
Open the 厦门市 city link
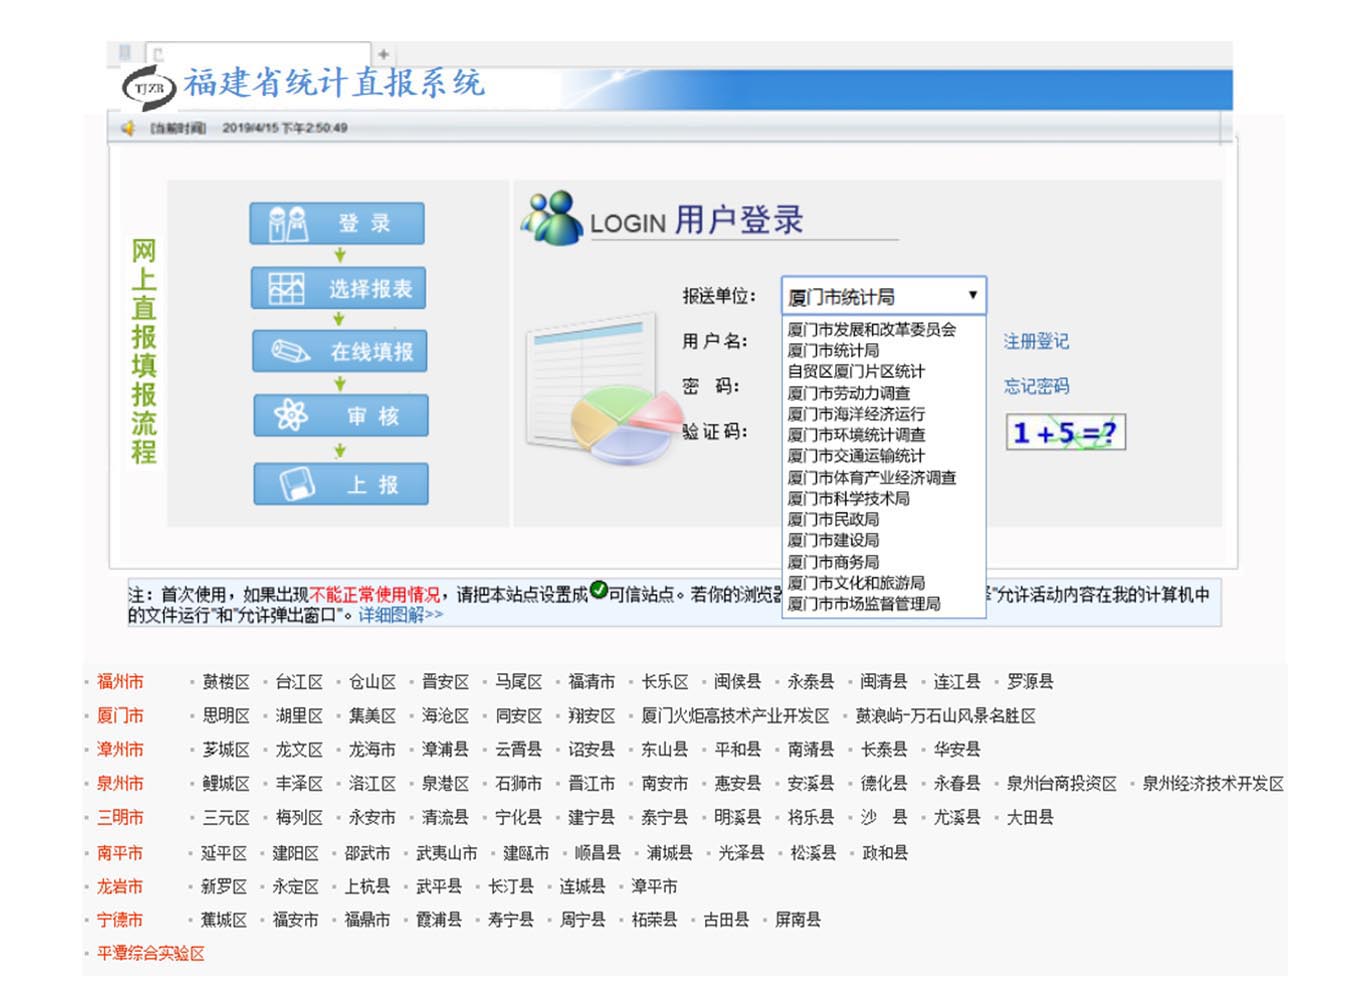[120, 716]
